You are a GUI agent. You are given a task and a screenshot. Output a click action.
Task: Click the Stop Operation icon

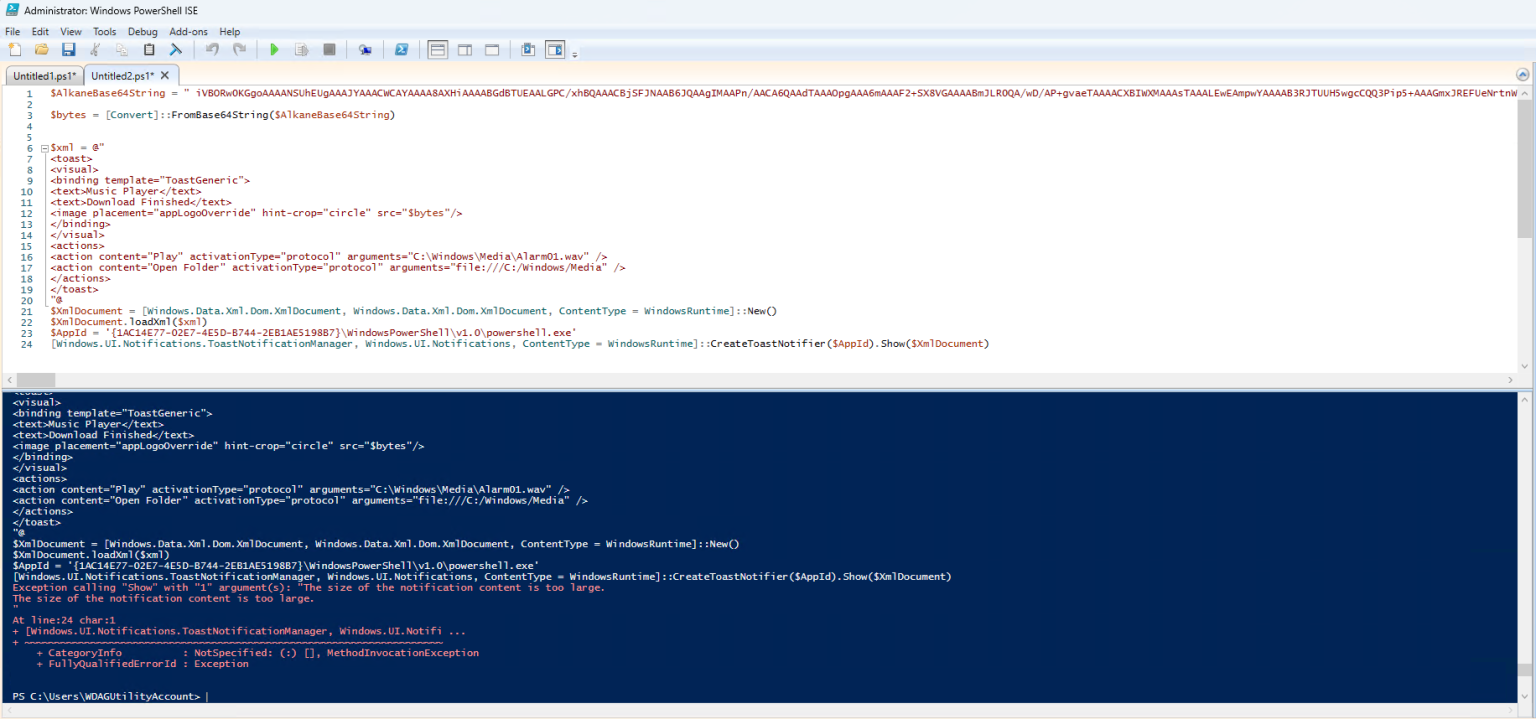tap(329, 49)
